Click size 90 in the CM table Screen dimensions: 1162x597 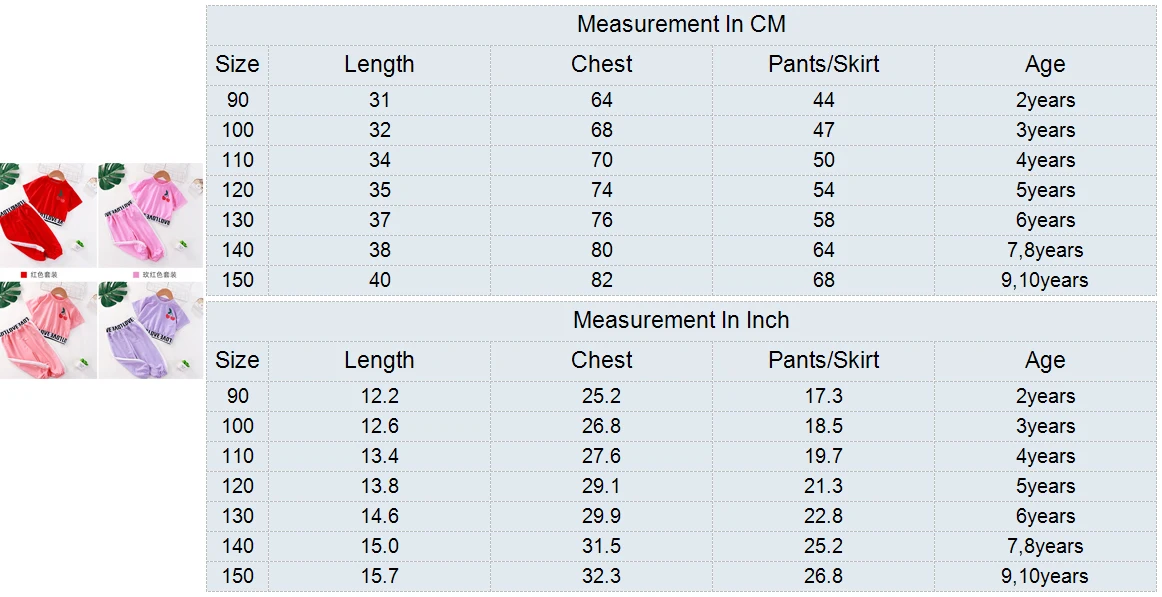click(237, 100)
